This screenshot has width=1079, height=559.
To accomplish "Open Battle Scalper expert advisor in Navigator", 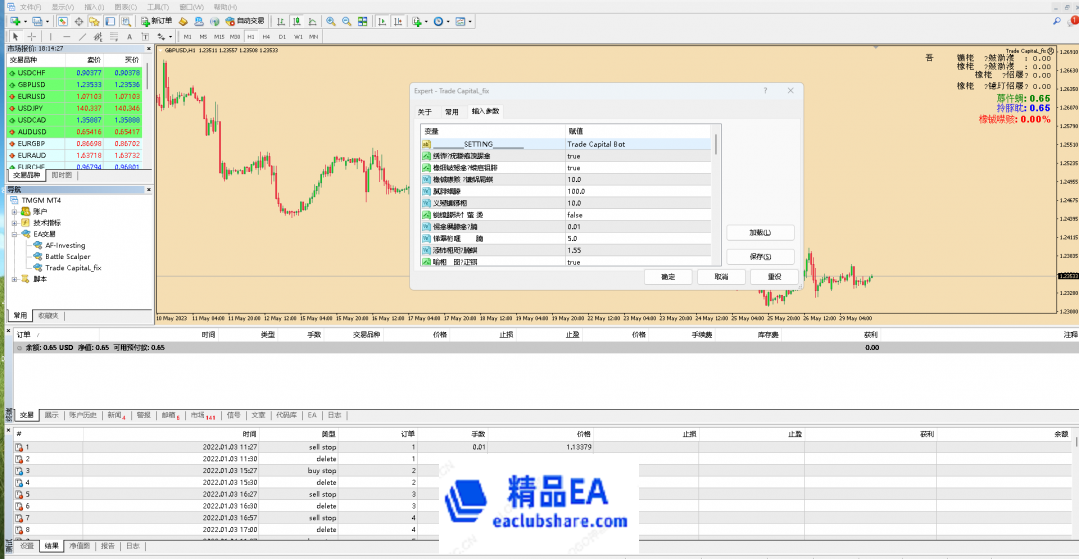I will [67, 256].
